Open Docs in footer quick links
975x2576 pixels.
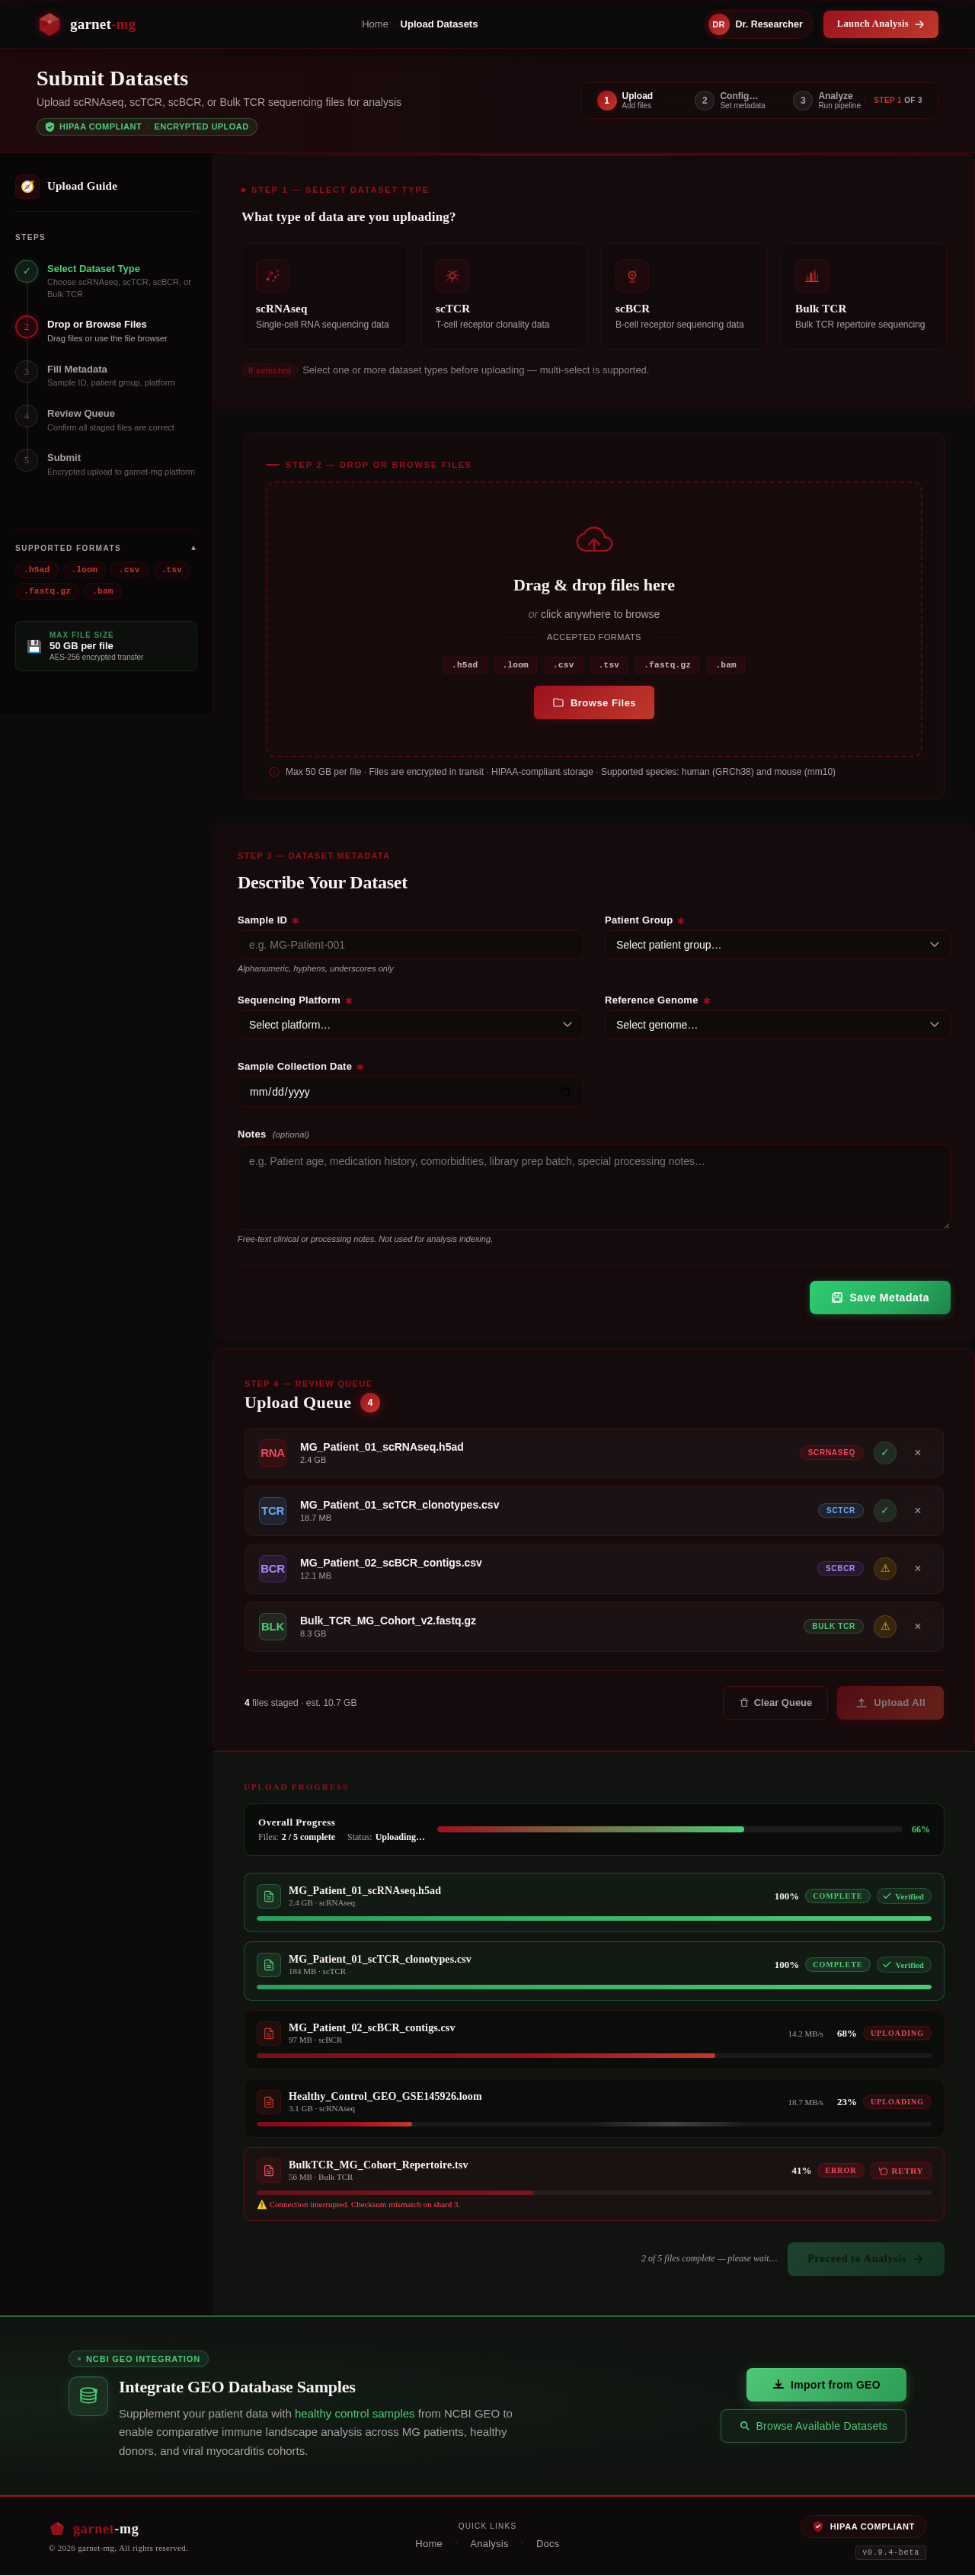tap(548, 2544)
